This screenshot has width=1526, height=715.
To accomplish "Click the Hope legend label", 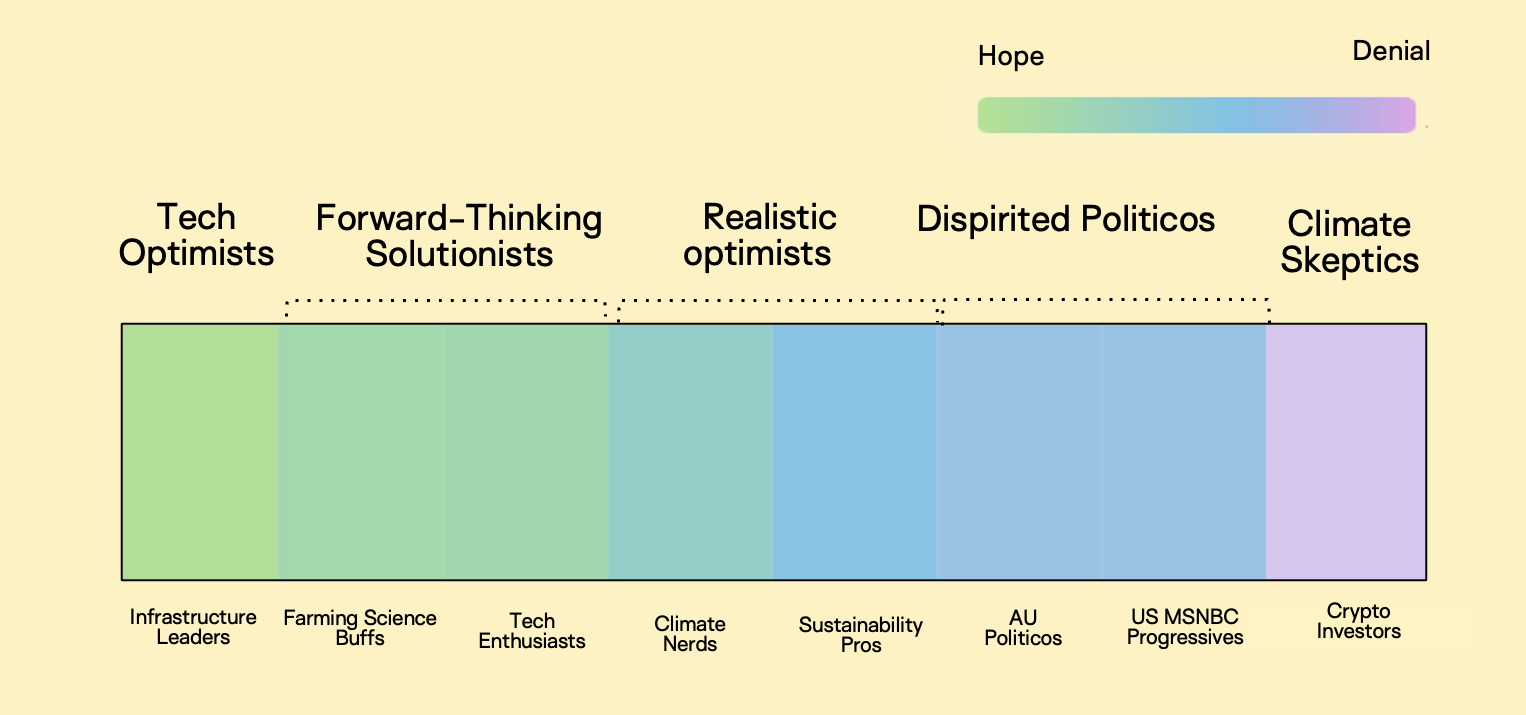I will 1010,56.
